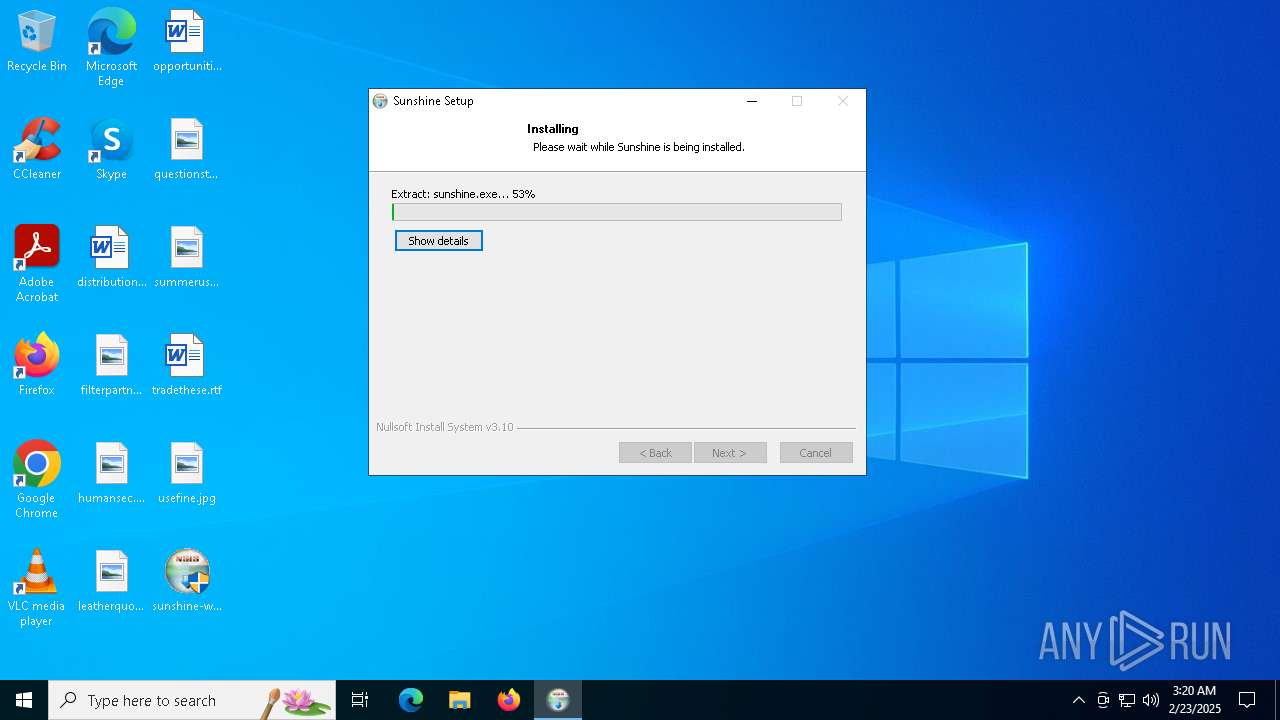The height and width of the screenshot is (720, 1280).
Task: Select the leatherquo... image file icon
Action: coord(111,582)
